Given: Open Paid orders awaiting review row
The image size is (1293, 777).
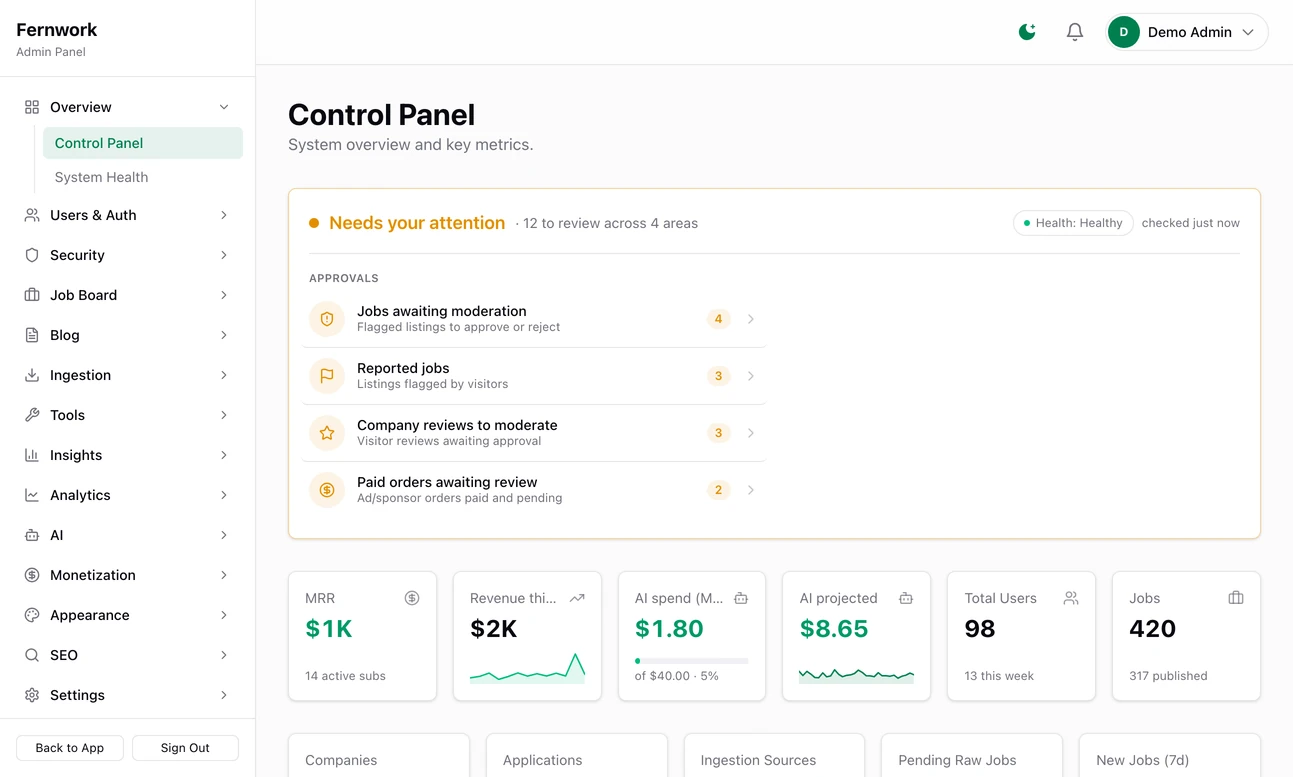Looking at the screenshot, I should [534, 490].
